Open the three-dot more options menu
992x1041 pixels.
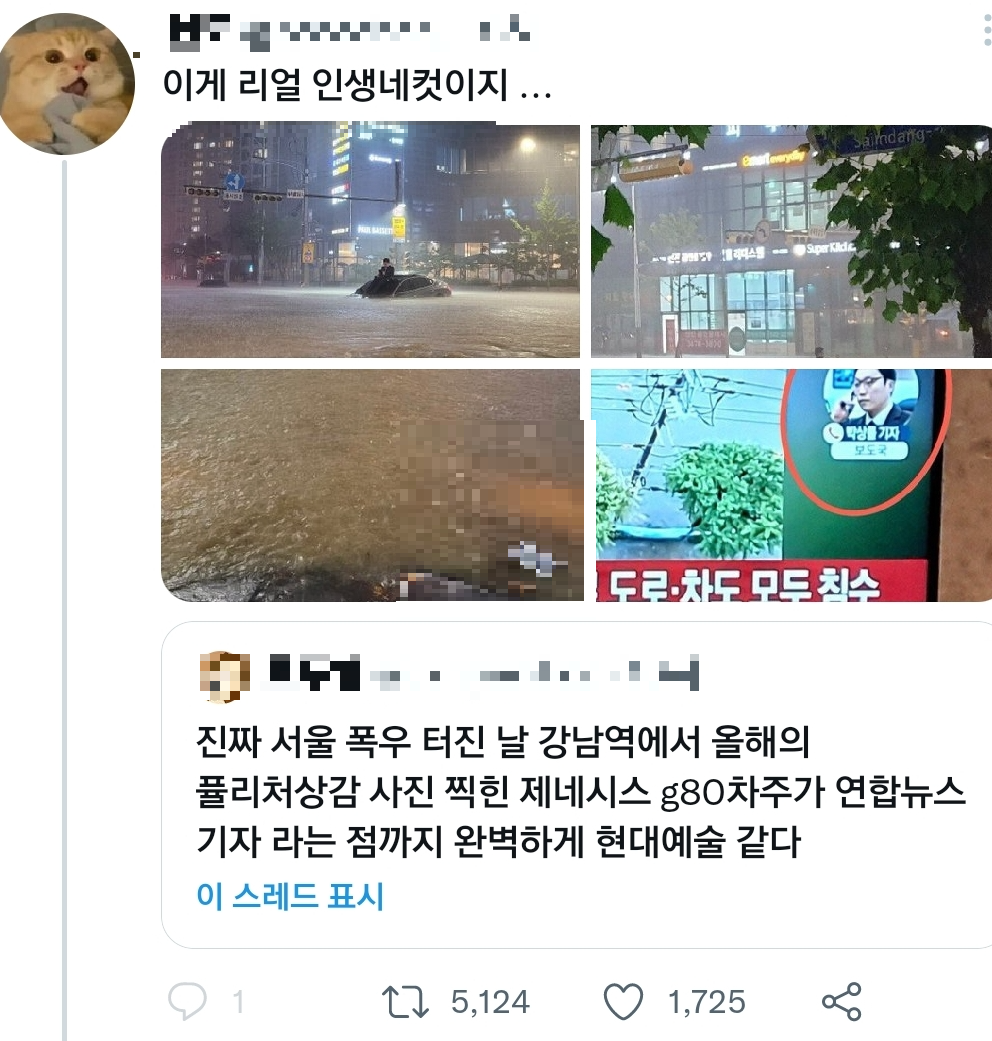click(x=987, y=31)
